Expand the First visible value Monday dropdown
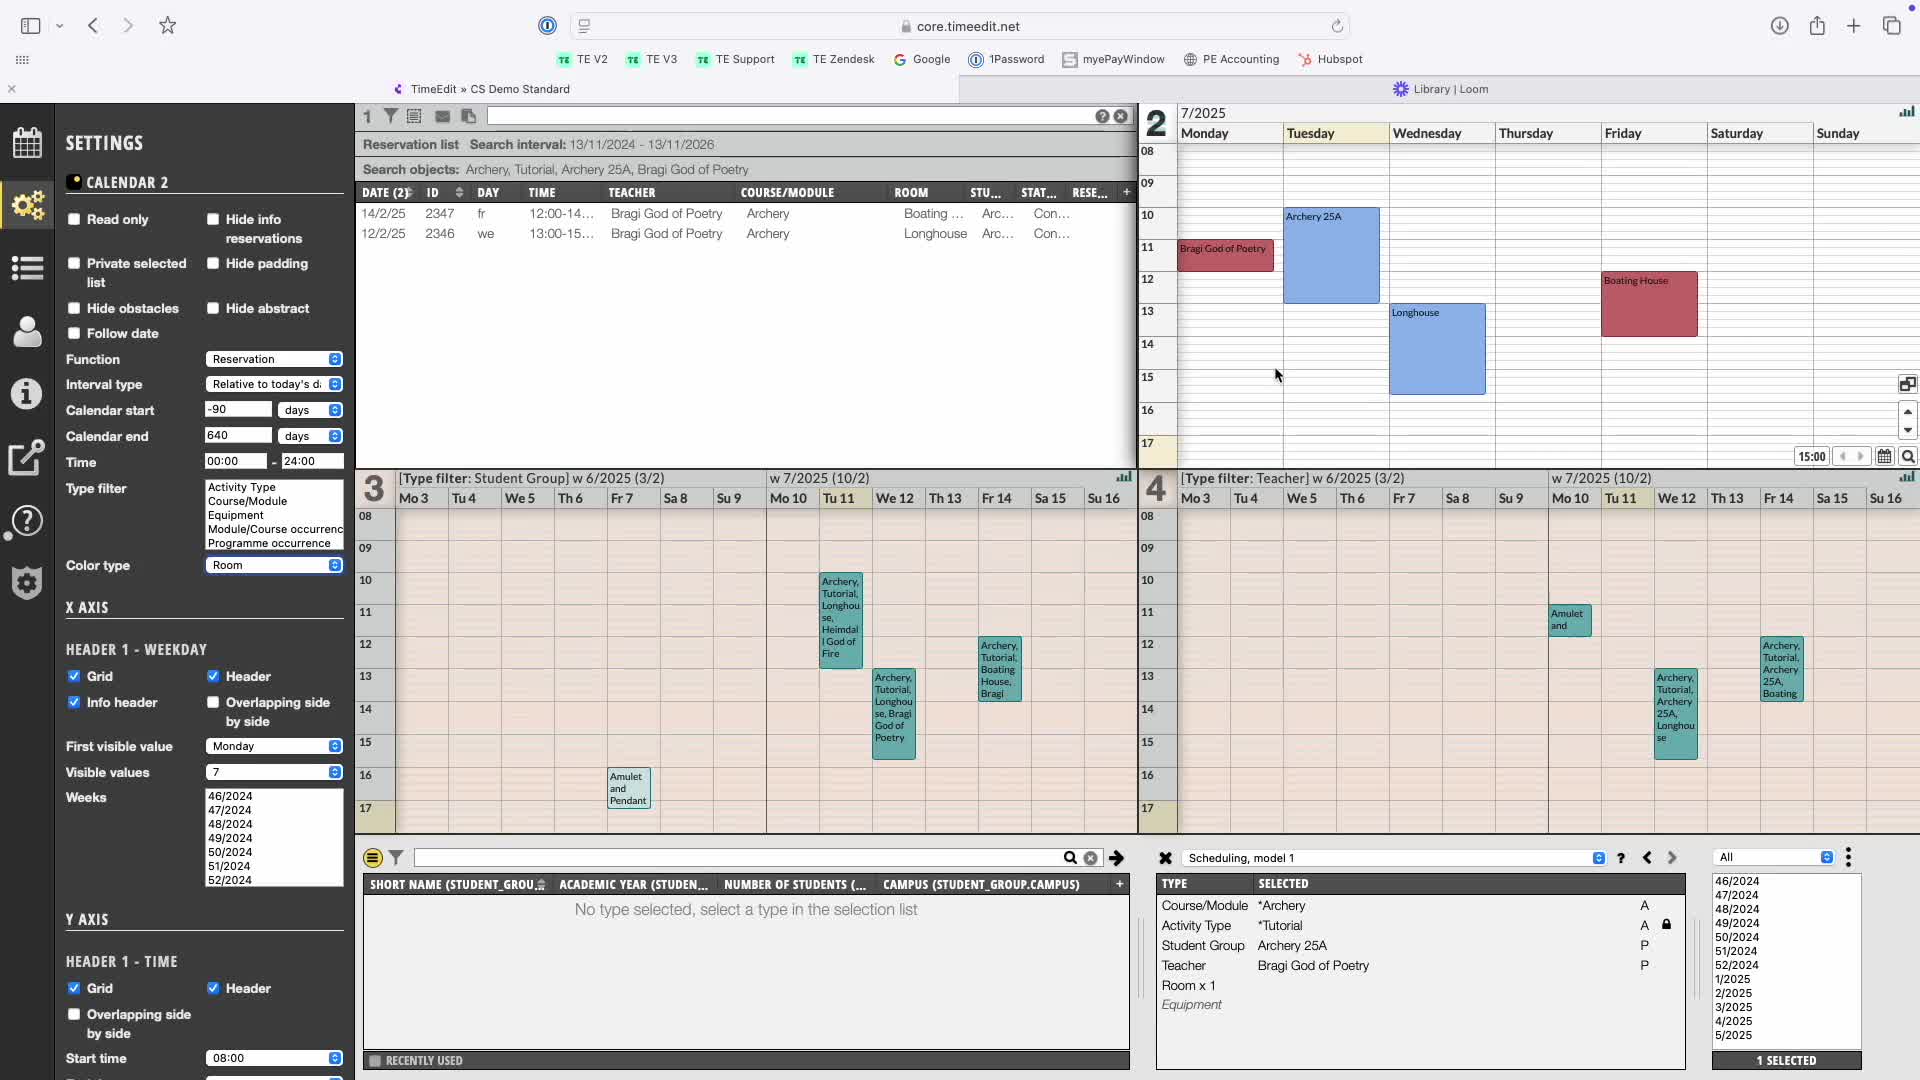 (x=274, y=746)
